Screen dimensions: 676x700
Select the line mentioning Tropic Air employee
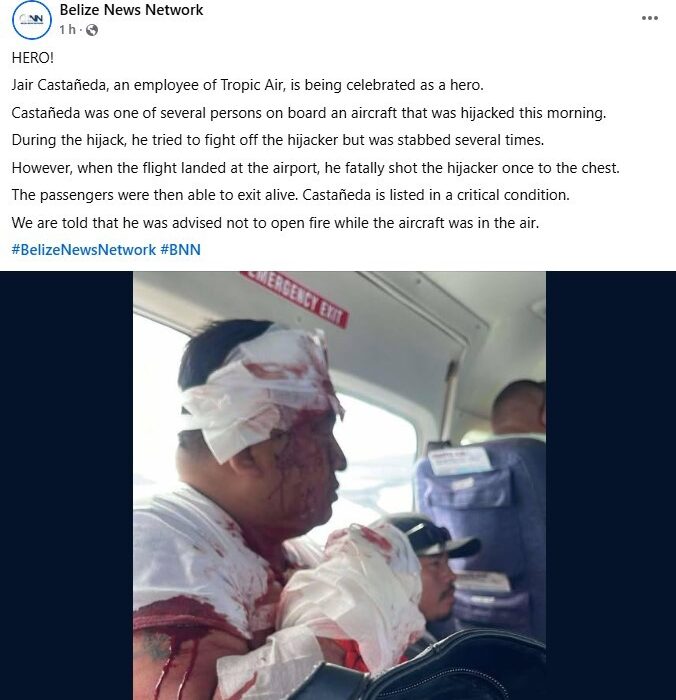(x=247, y=85)
